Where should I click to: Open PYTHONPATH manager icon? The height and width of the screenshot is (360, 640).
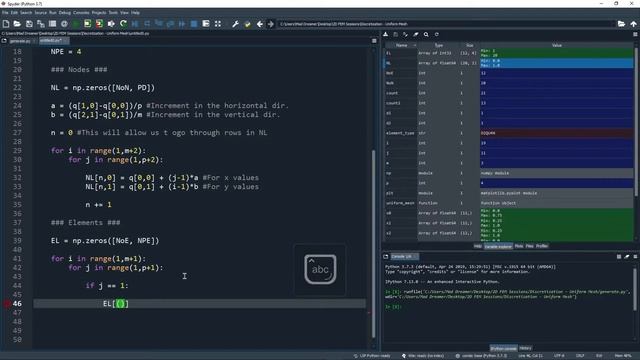point(247,24)
